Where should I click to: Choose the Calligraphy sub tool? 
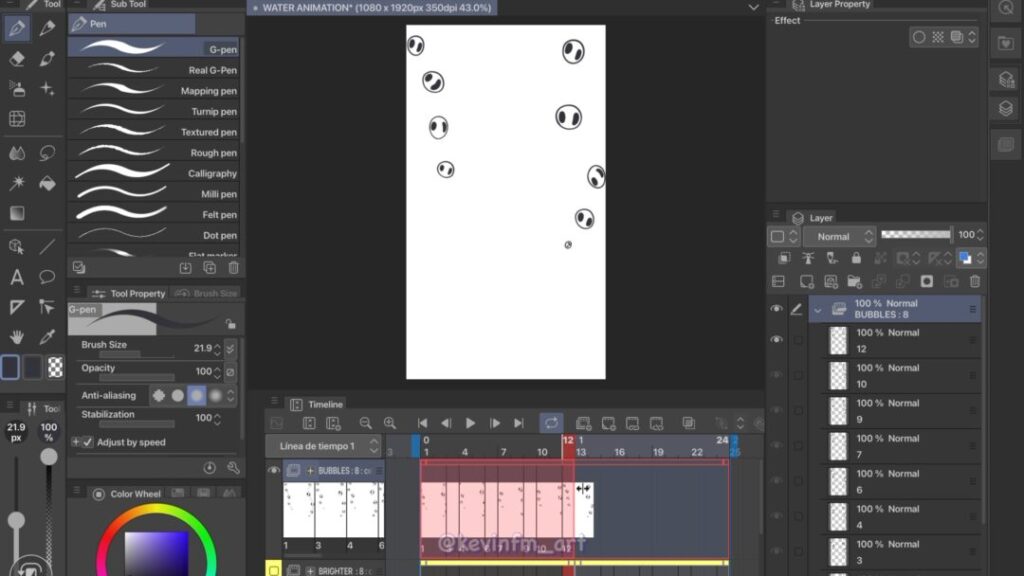point(155,173)
